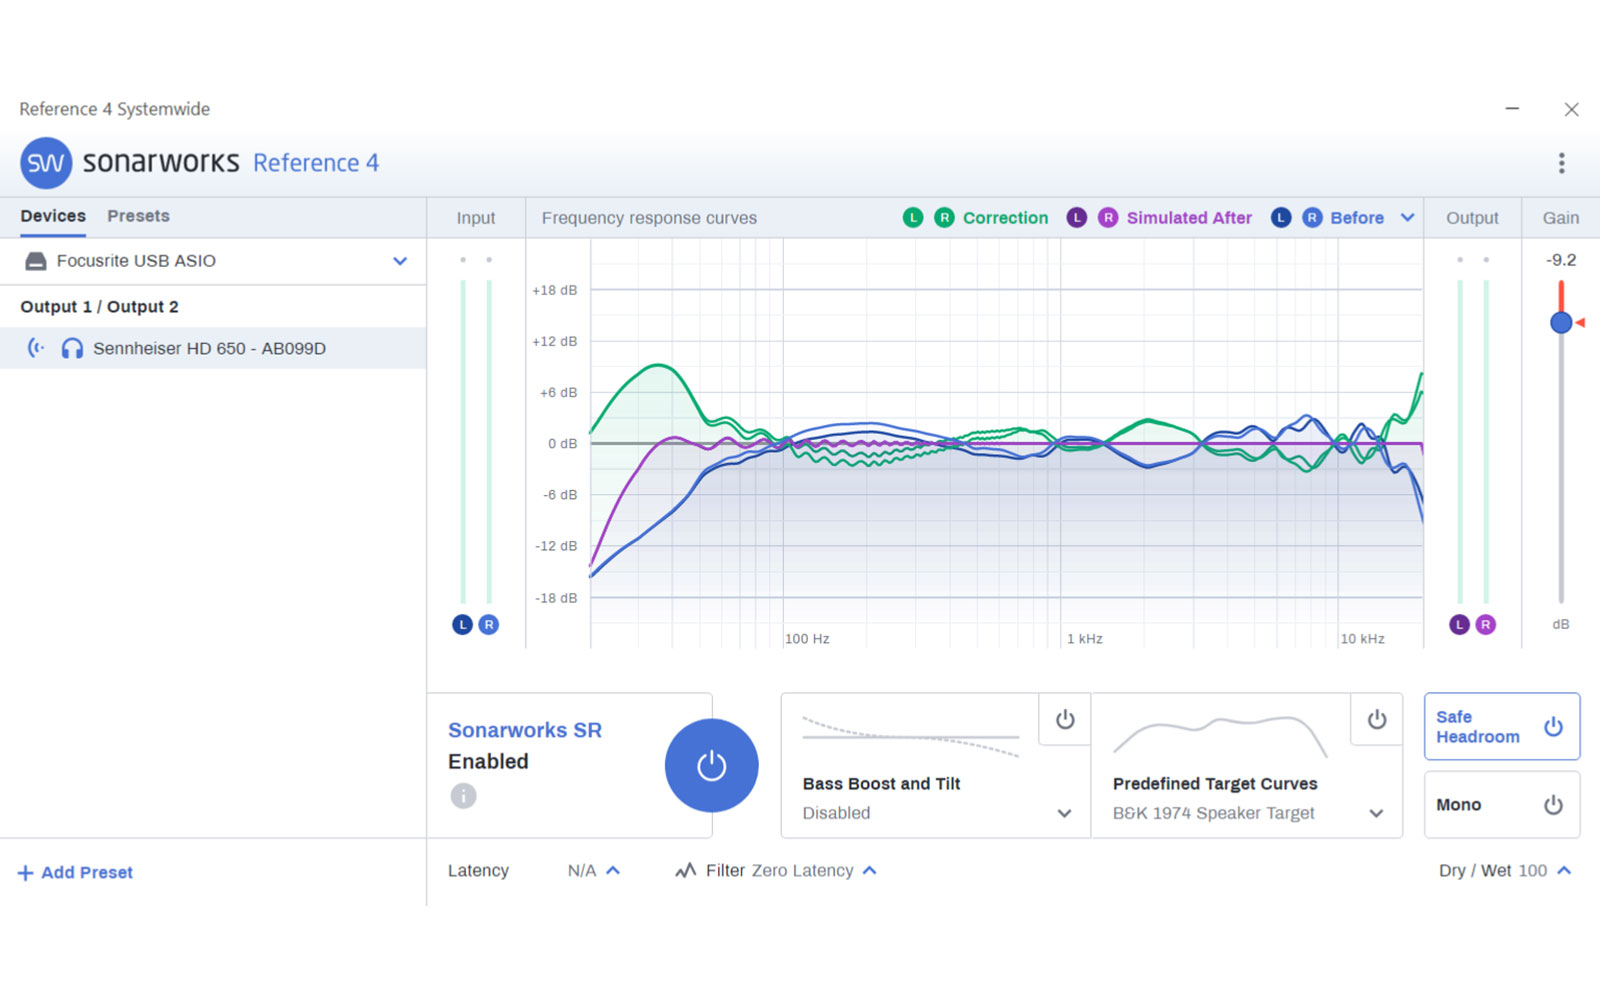
Task: Toggle Safe Headroom
Action: click(x=1502, y=727)
